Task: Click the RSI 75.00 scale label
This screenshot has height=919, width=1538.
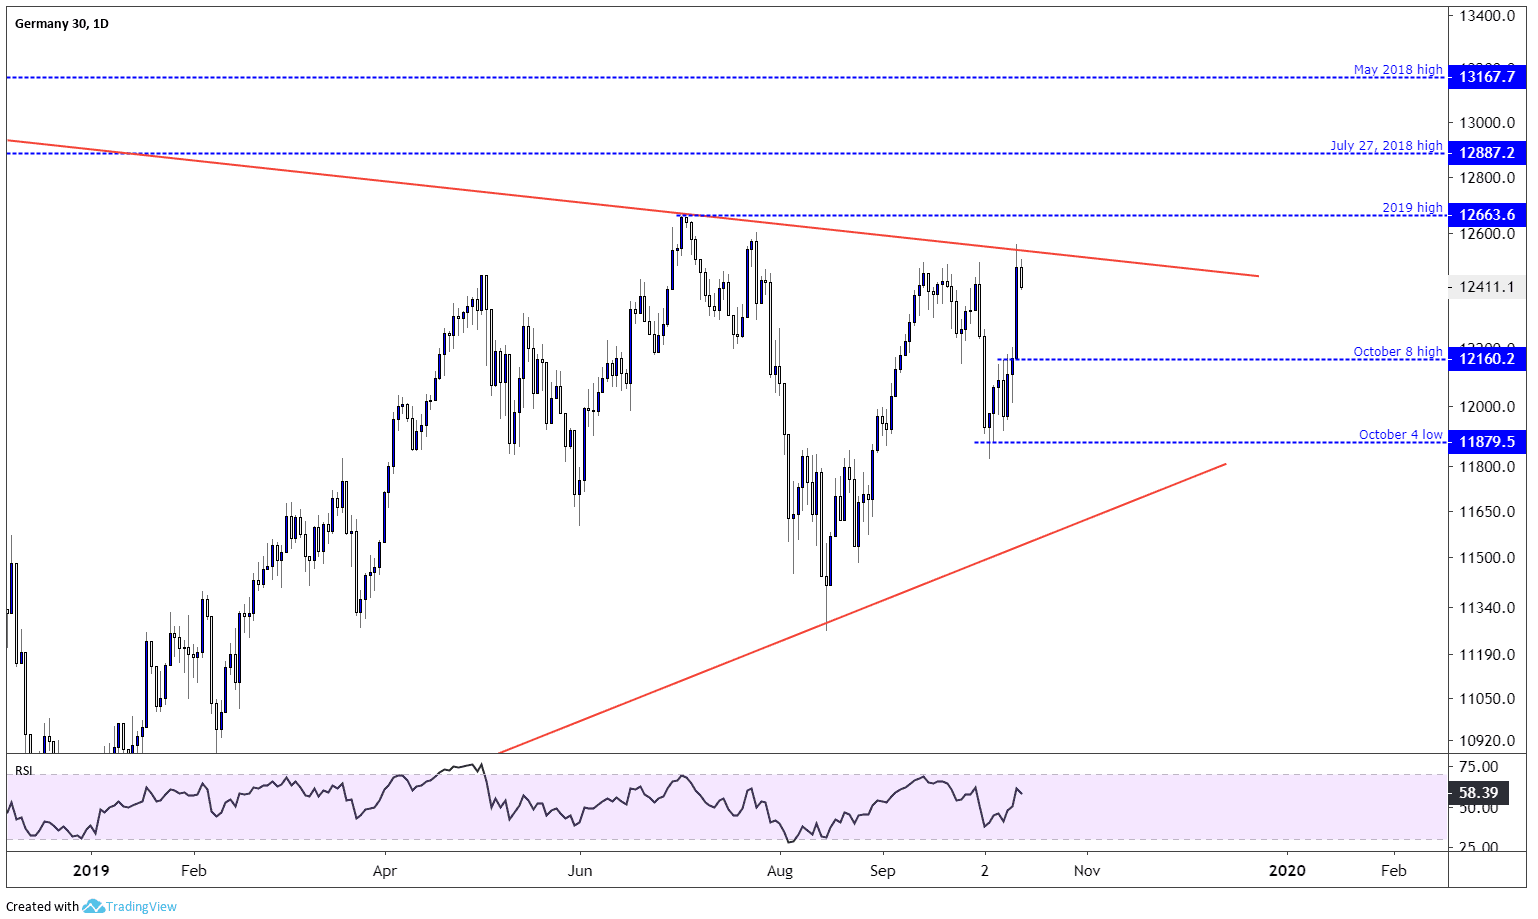Action: click(x=1479, y=767)
